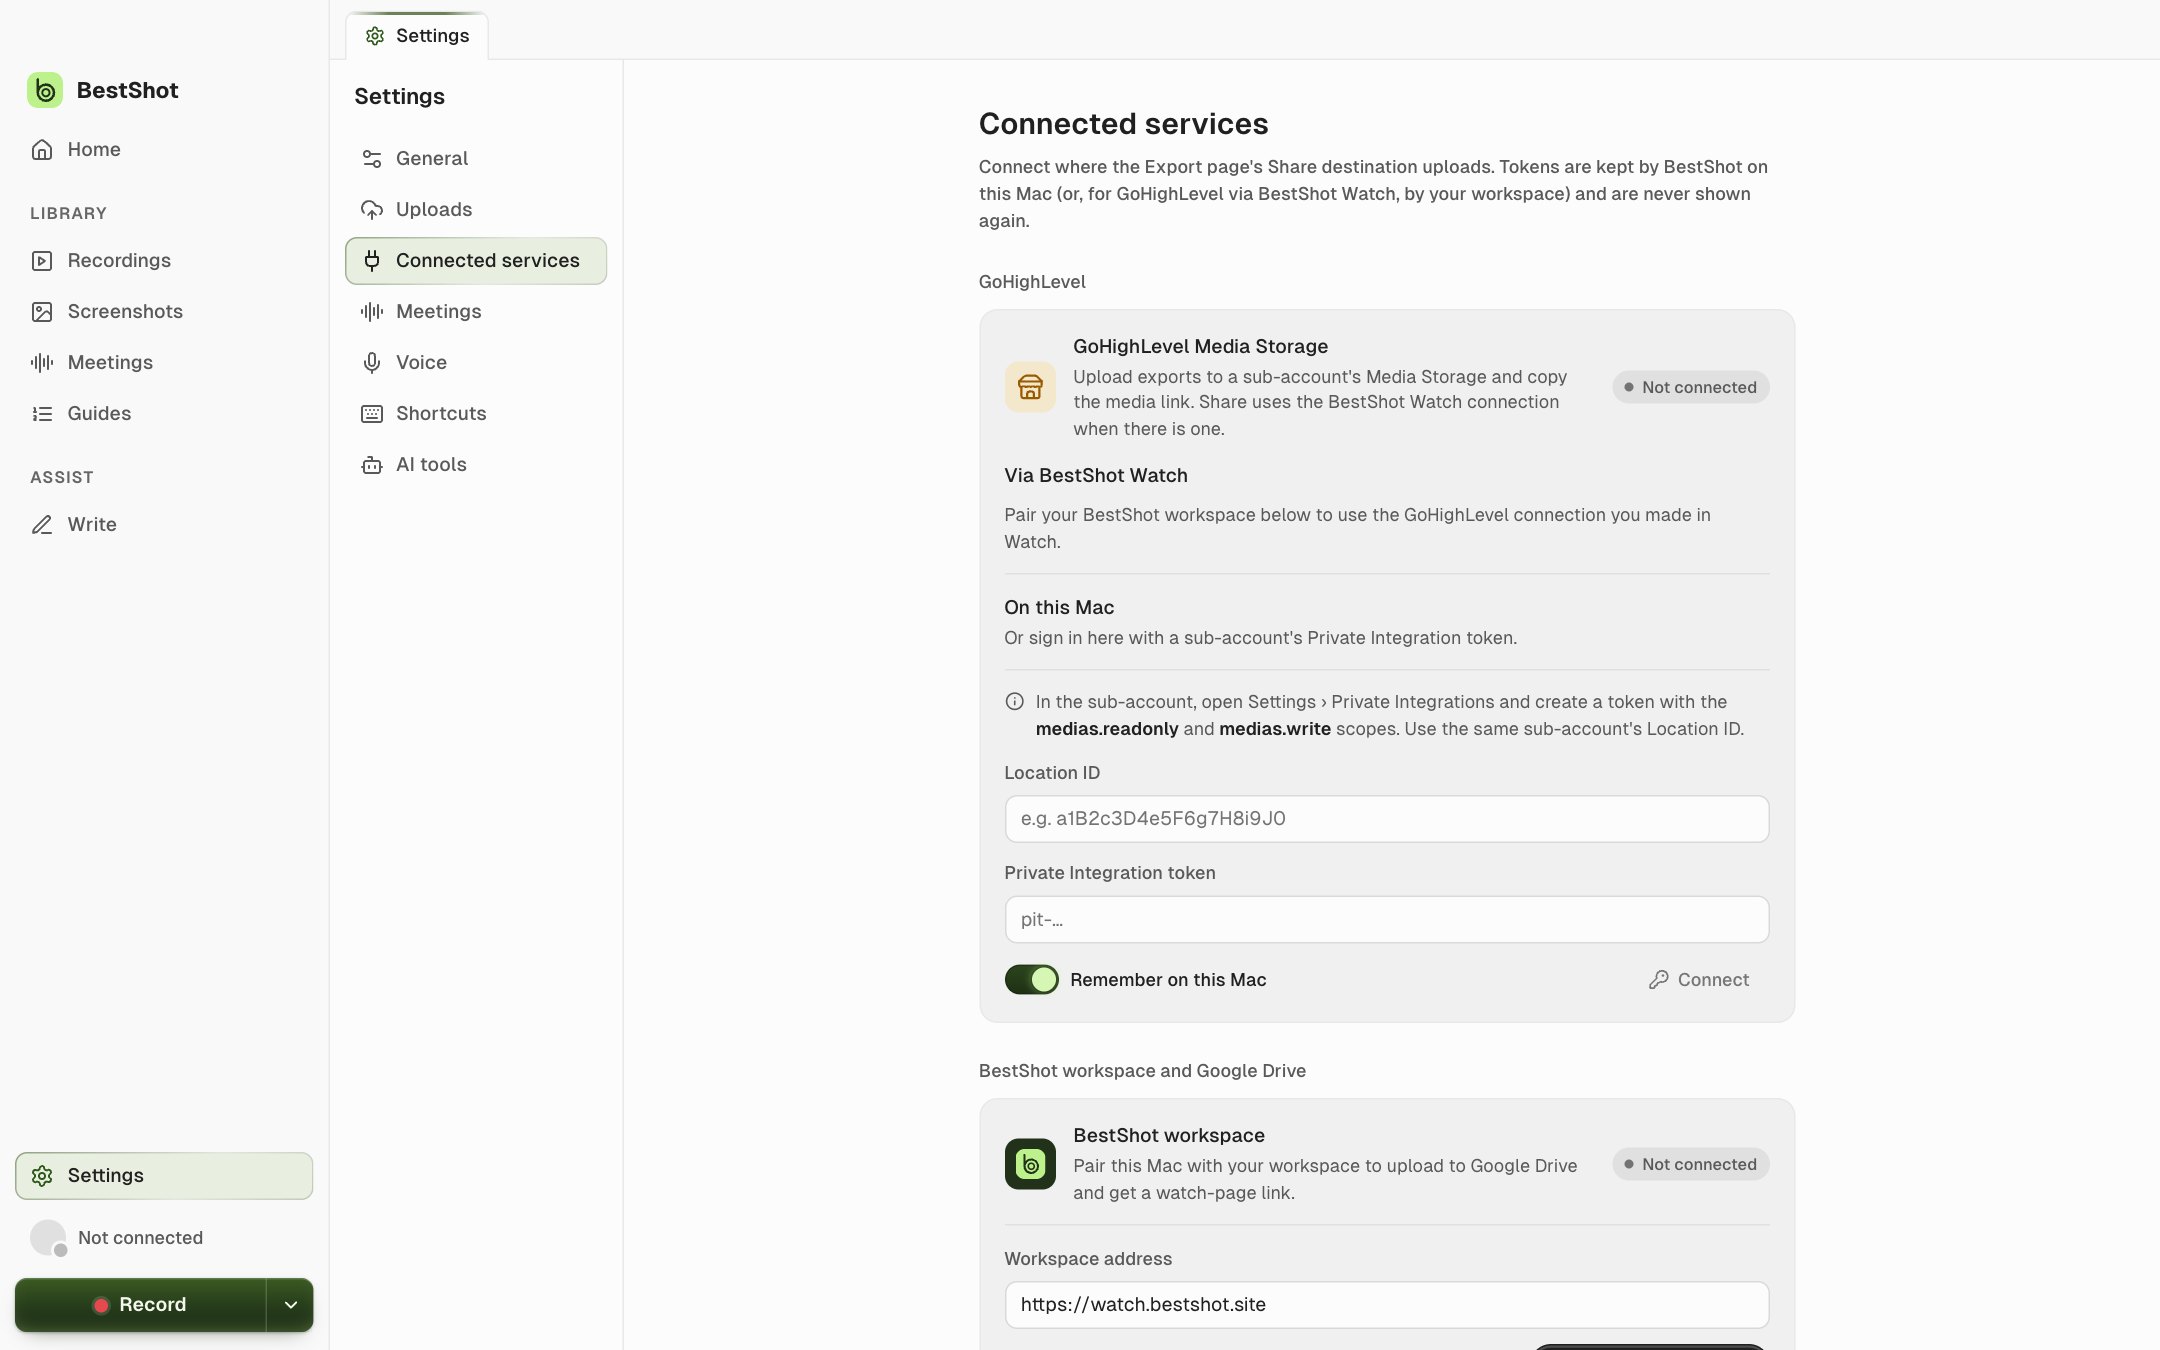Screen dimensions: 2160x1350
Task: Expand the Record options chevron
Action: 290,1304
